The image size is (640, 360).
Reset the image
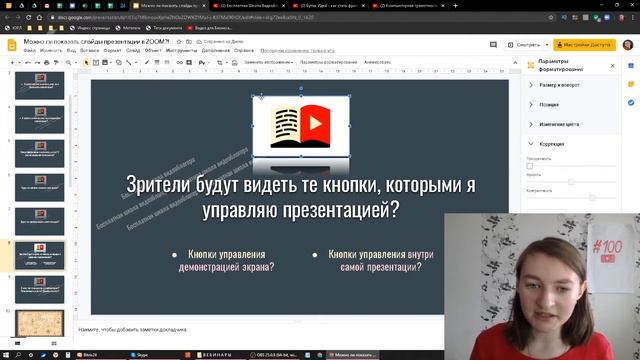point(235,62)
